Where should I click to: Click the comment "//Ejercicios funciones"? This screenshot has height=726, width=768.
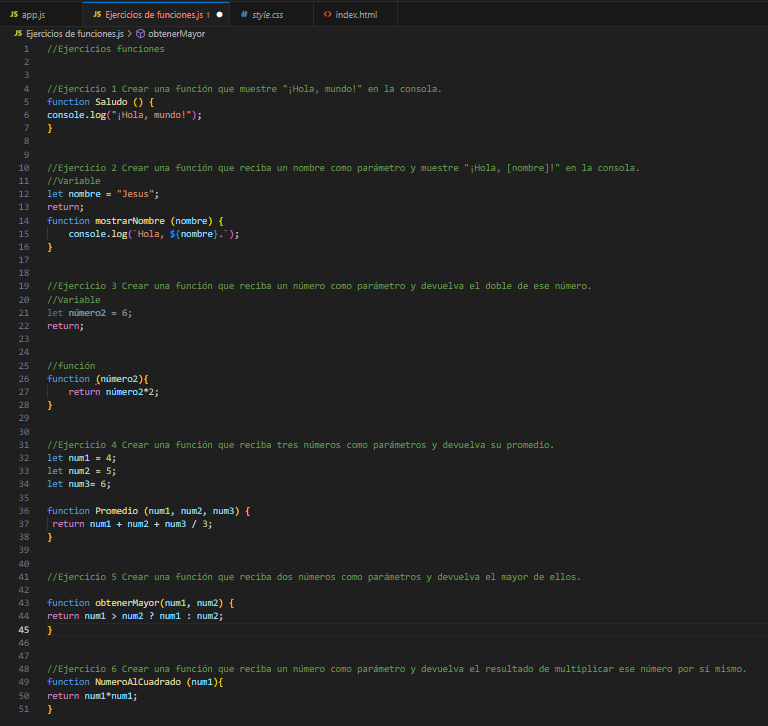(x=106, y=49)
